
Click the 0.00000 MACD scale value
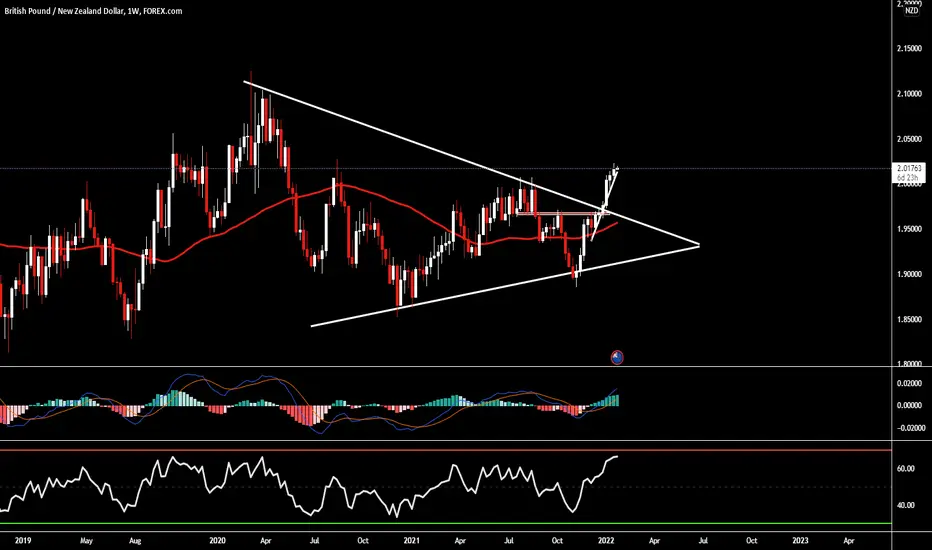(x=909, y=406)
